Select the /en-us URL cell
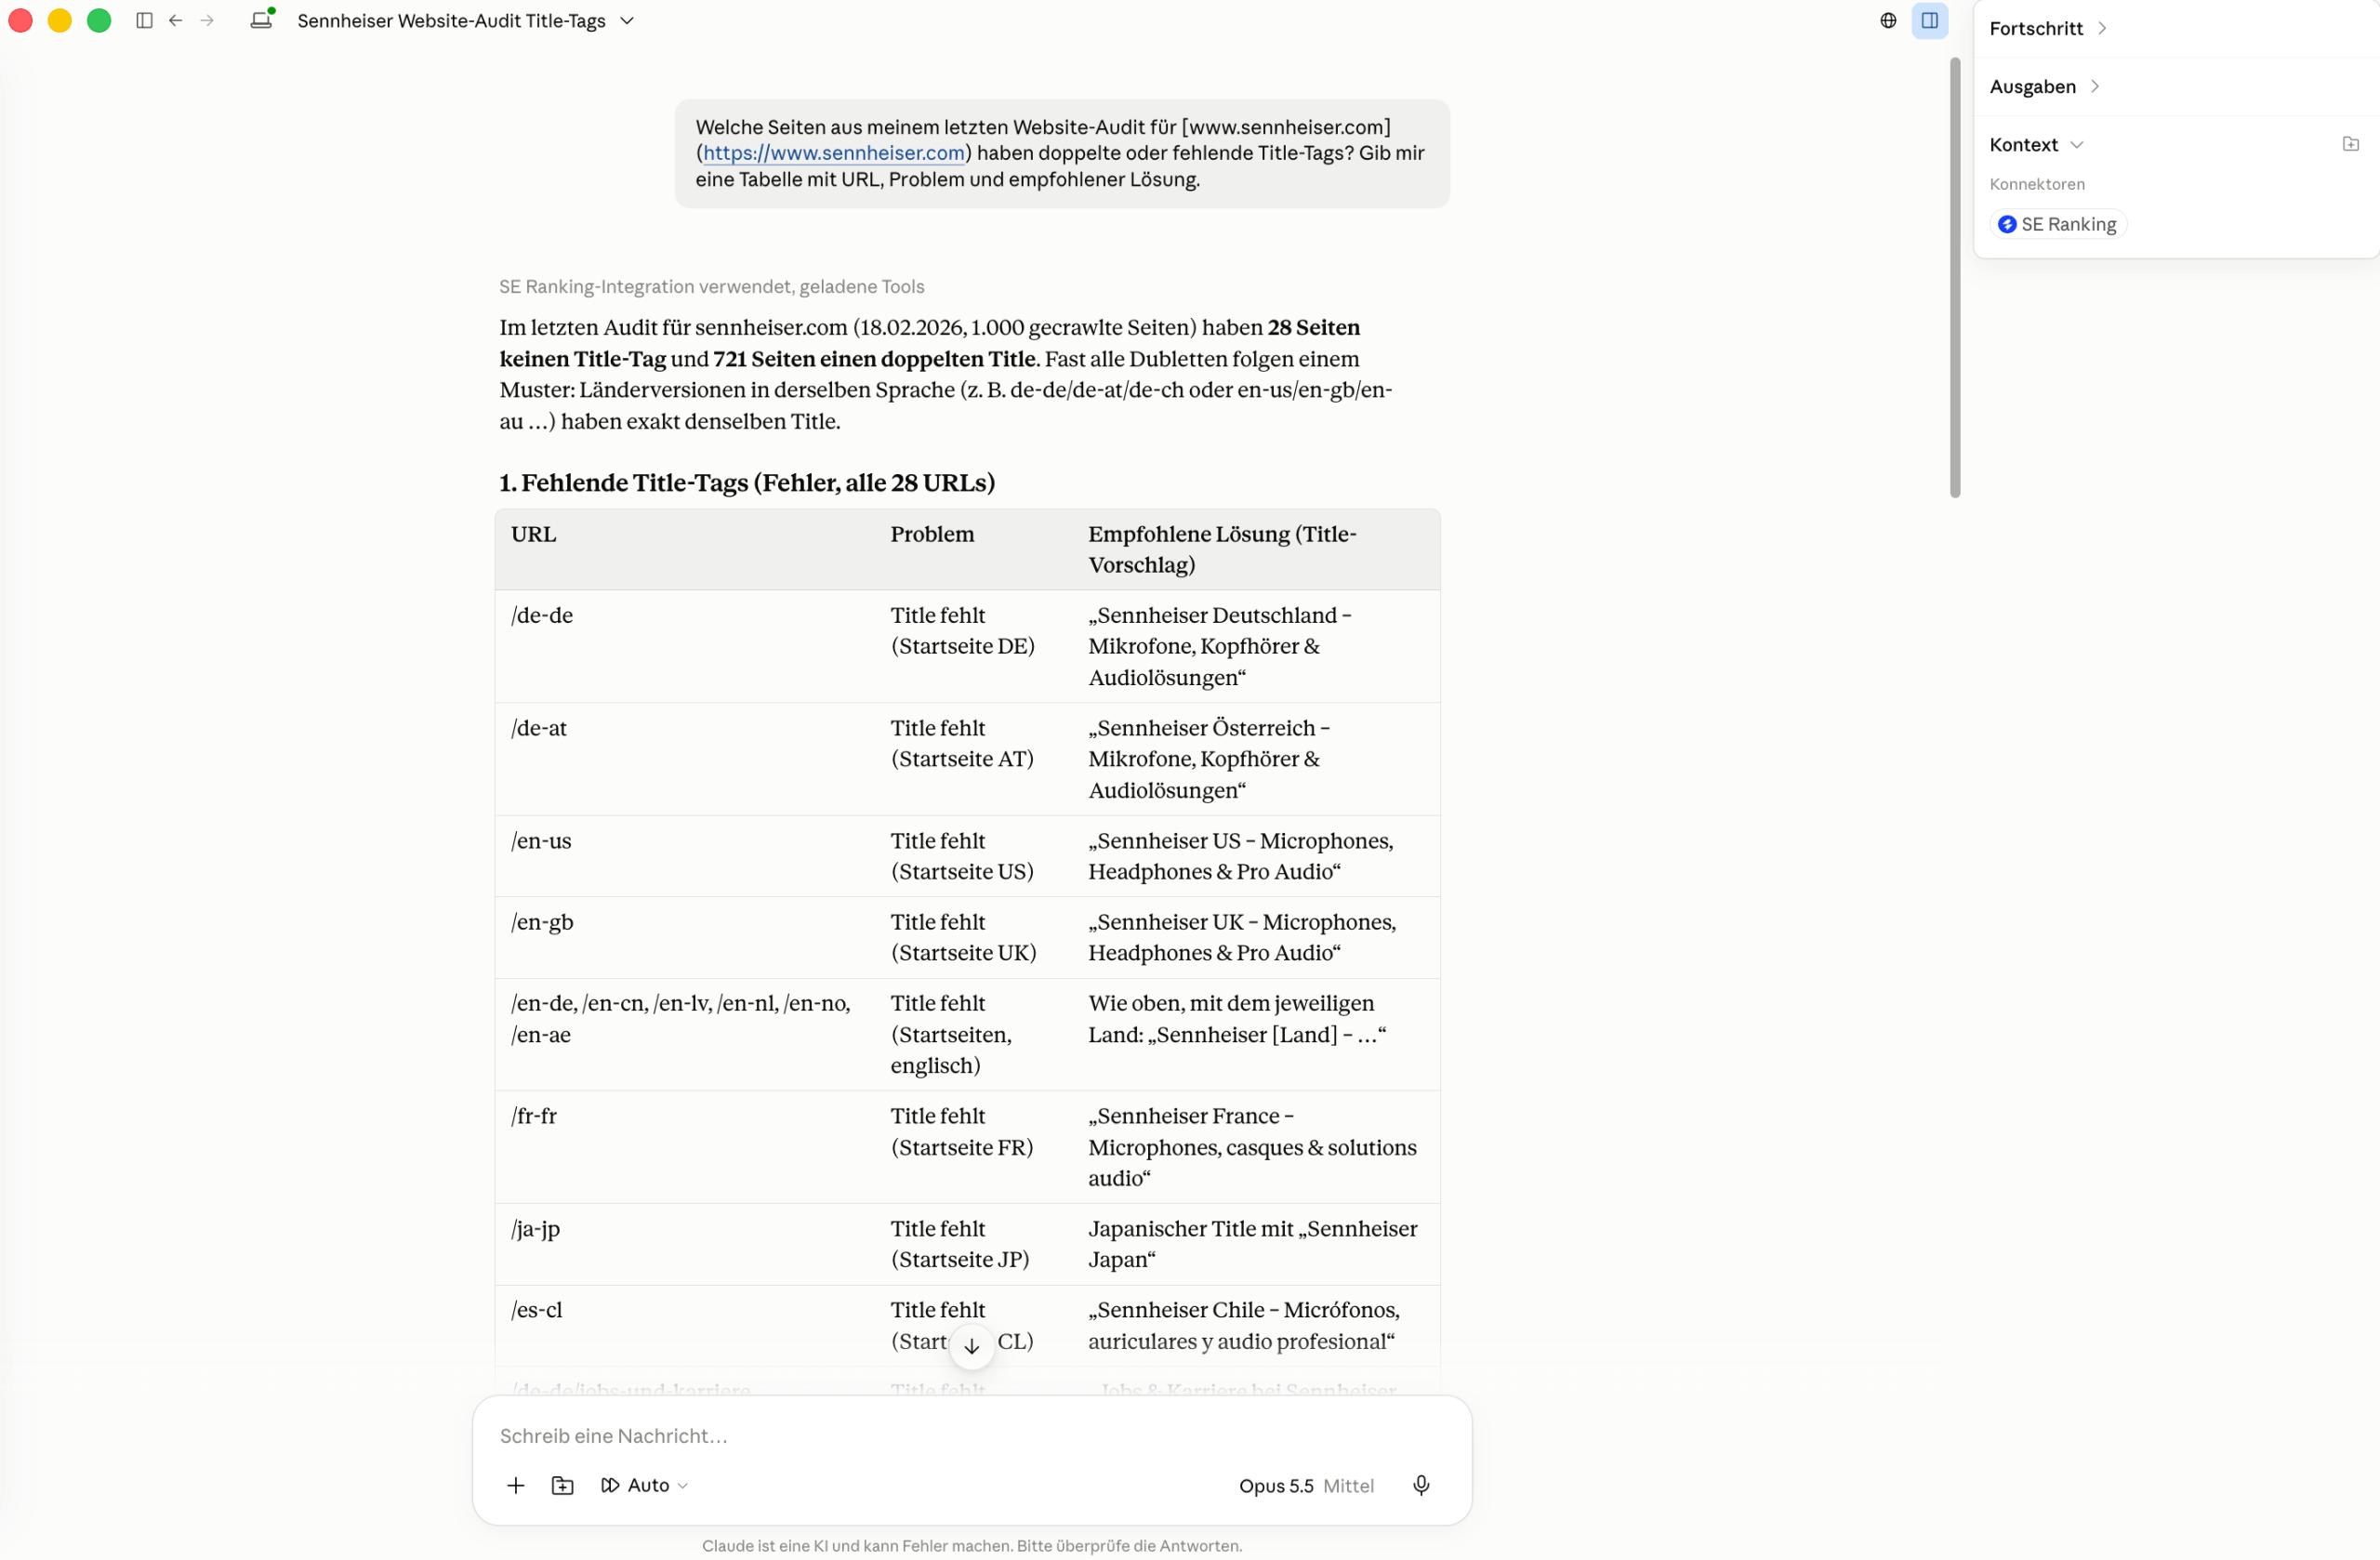Image resolution: width=2380 pixels, height=1560 pixels. [x=685, y=857]
